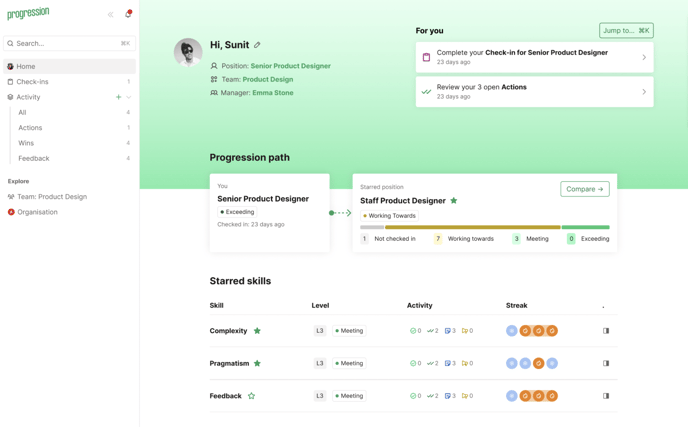Screen dimensions: 688x427
Task: Open the Emma Stone manager link
Action: (x=272, y=92)
